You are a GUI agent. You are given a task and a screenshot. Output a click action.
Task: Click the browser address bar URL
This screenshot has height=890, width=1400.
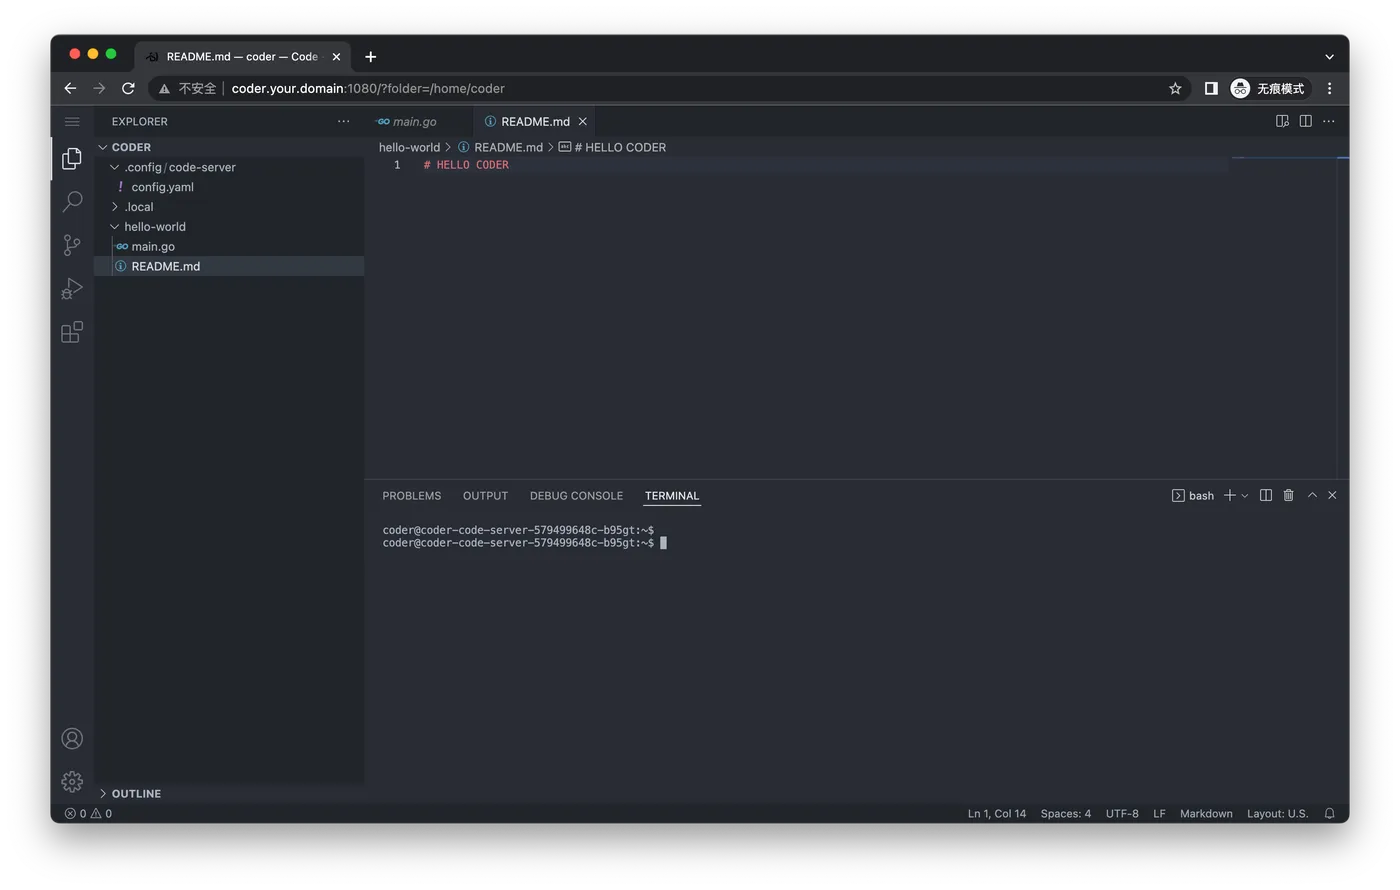click(x=368, y=88)
